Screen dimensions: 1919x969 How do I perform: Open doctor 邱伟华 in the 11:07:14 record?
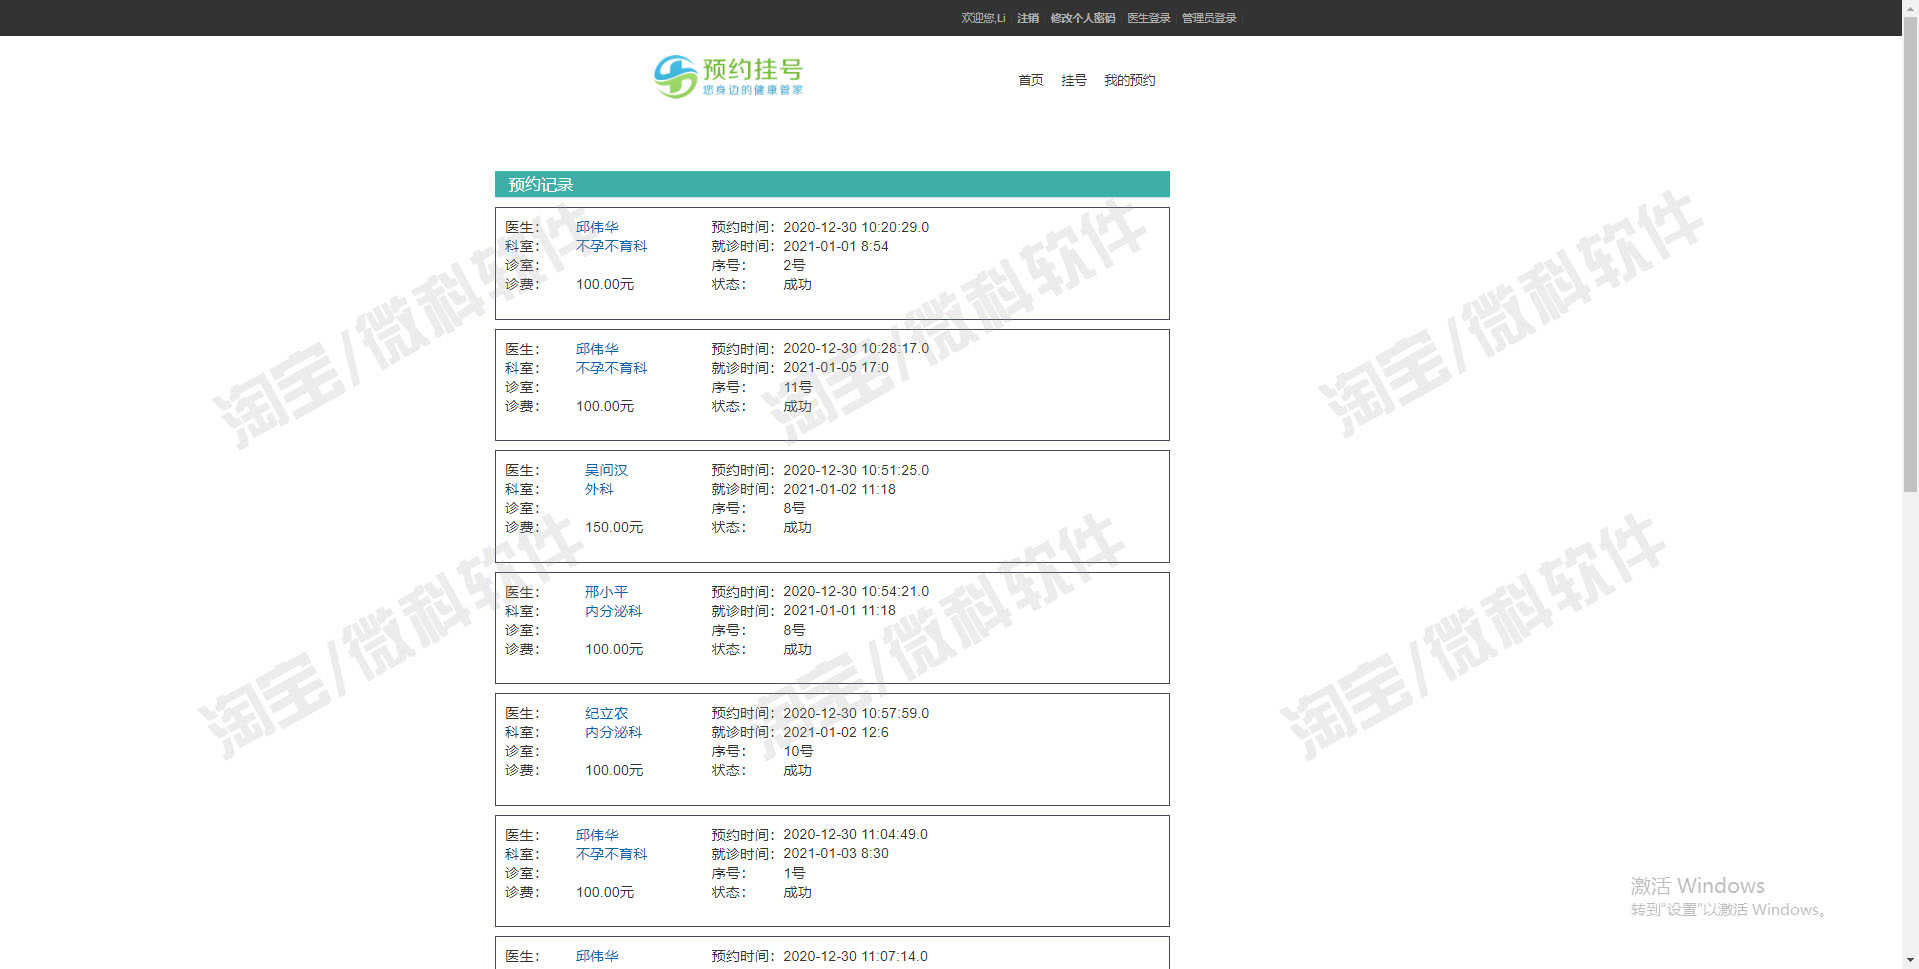[597, 956]
